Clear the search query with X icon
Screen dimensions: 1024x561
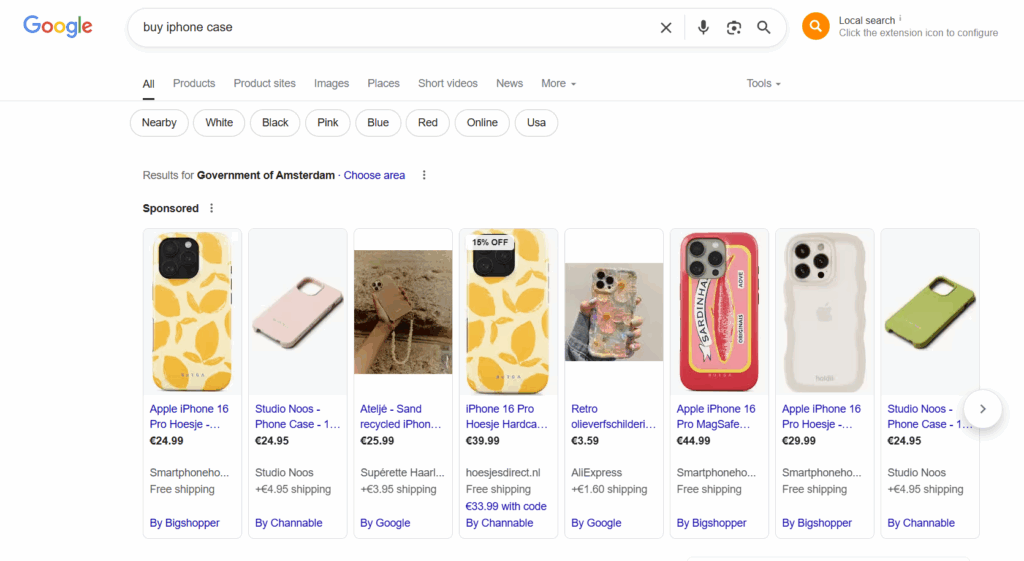point(665,27)
